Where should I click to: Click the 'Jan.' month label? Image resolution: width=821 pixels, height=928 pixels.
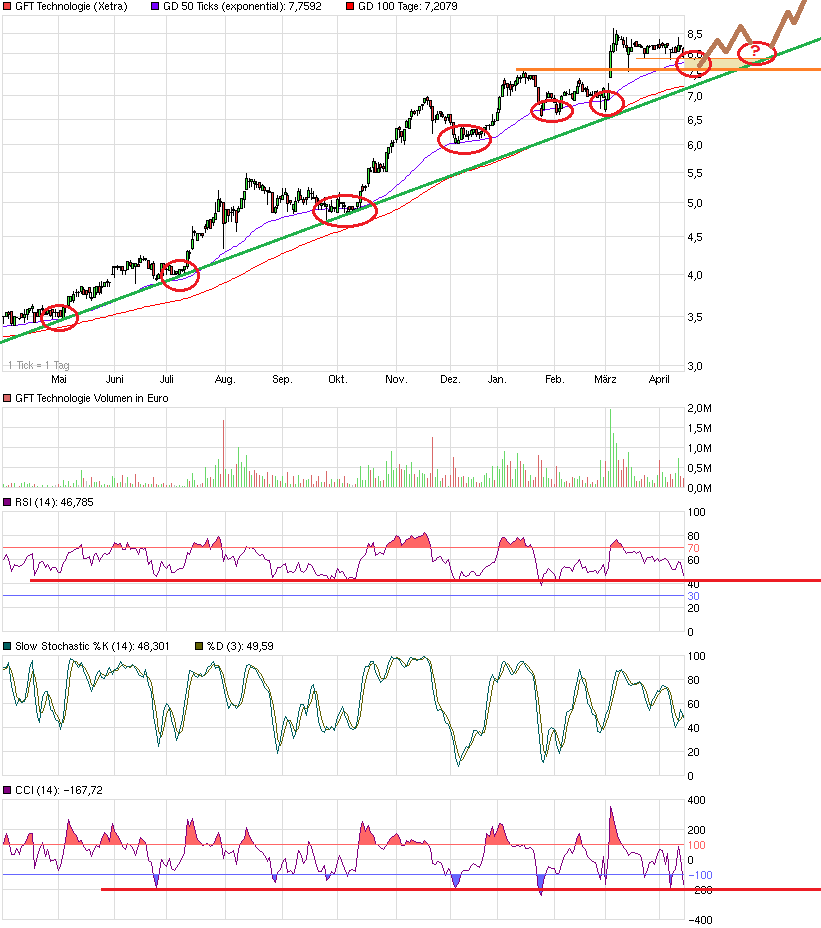coord(497,379)
